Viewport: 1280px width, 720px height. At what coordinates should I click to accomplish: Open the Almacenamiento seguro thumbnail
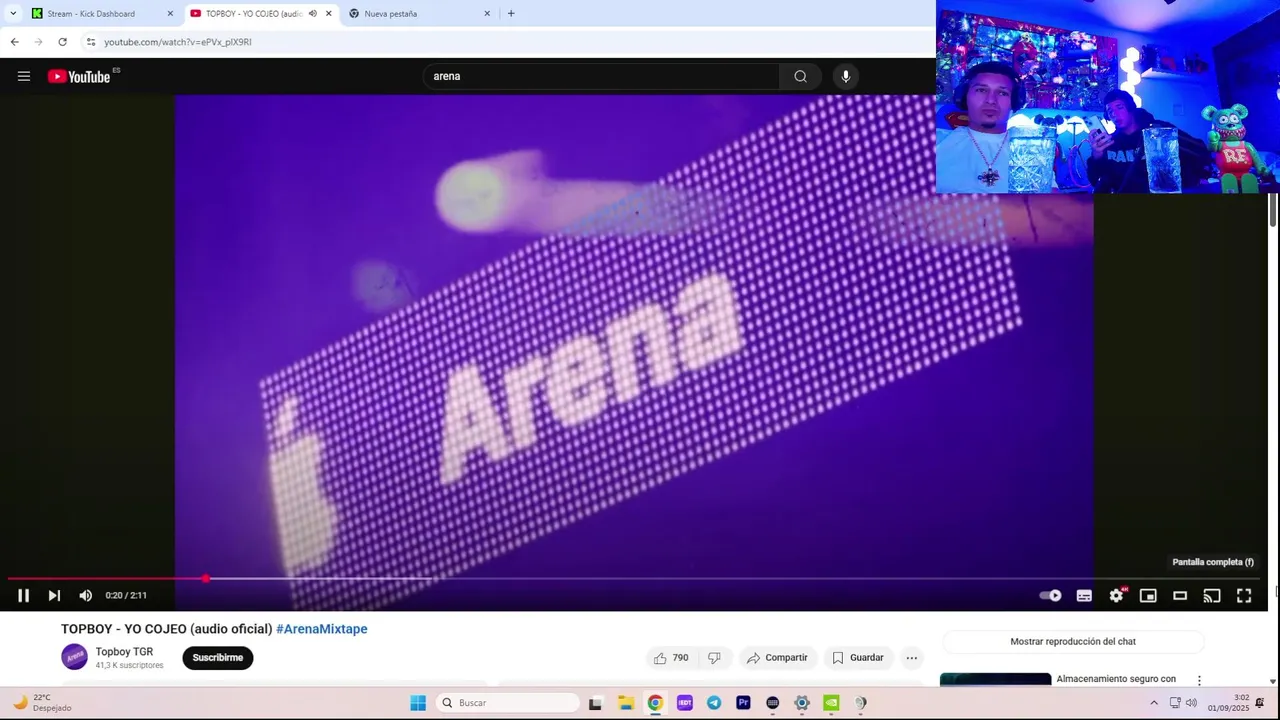coord(995,680)
